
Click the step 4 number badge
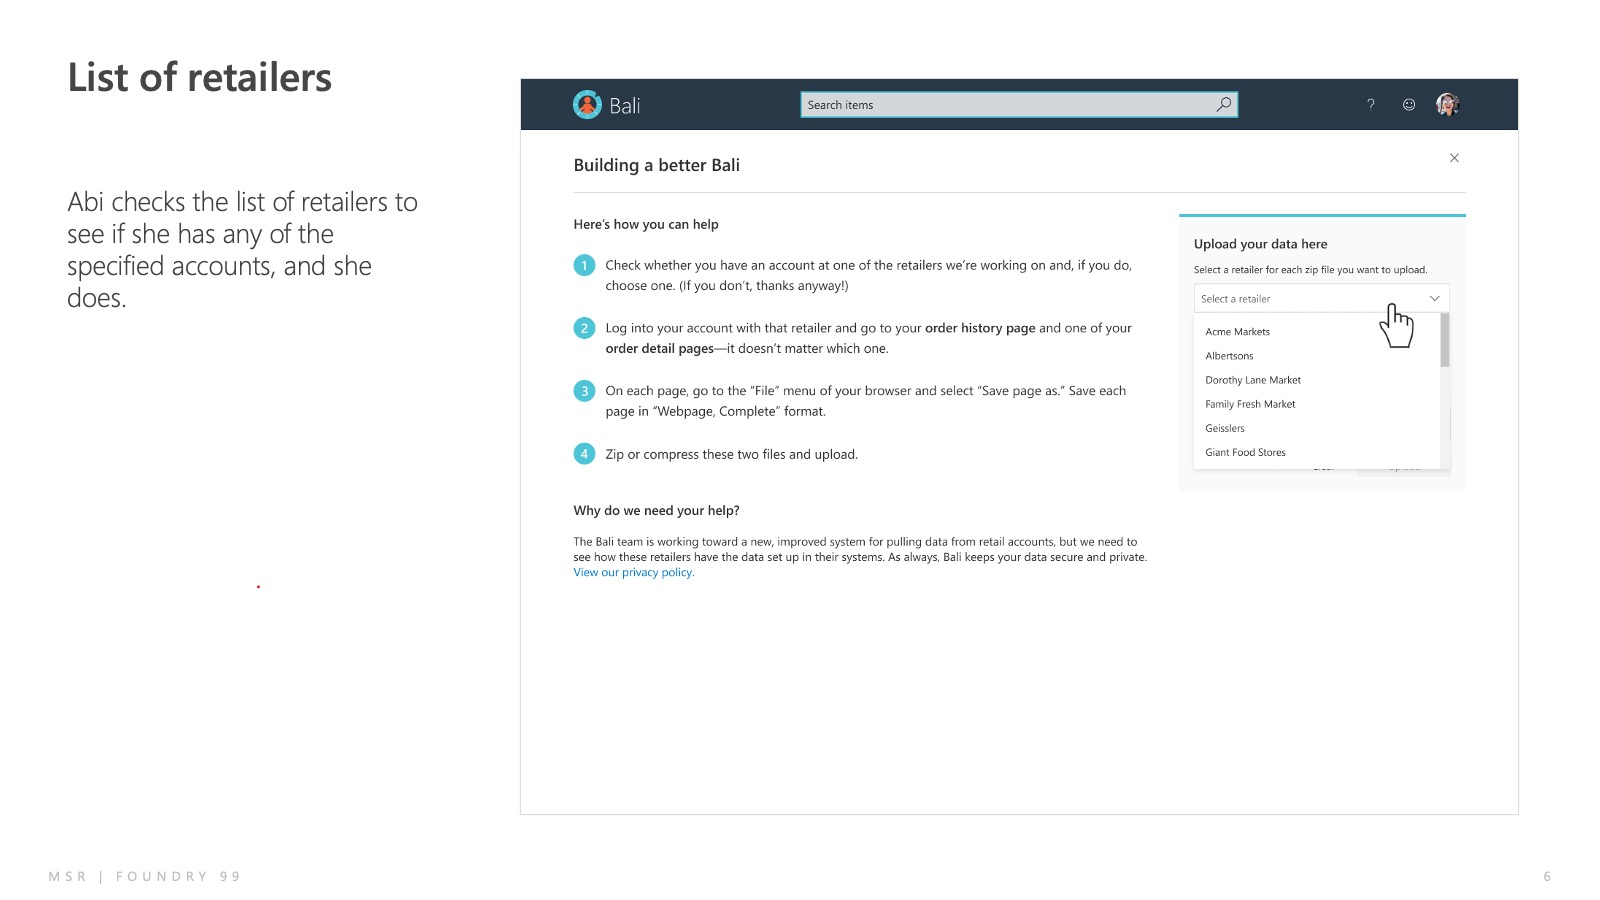[x=584, y=454]
